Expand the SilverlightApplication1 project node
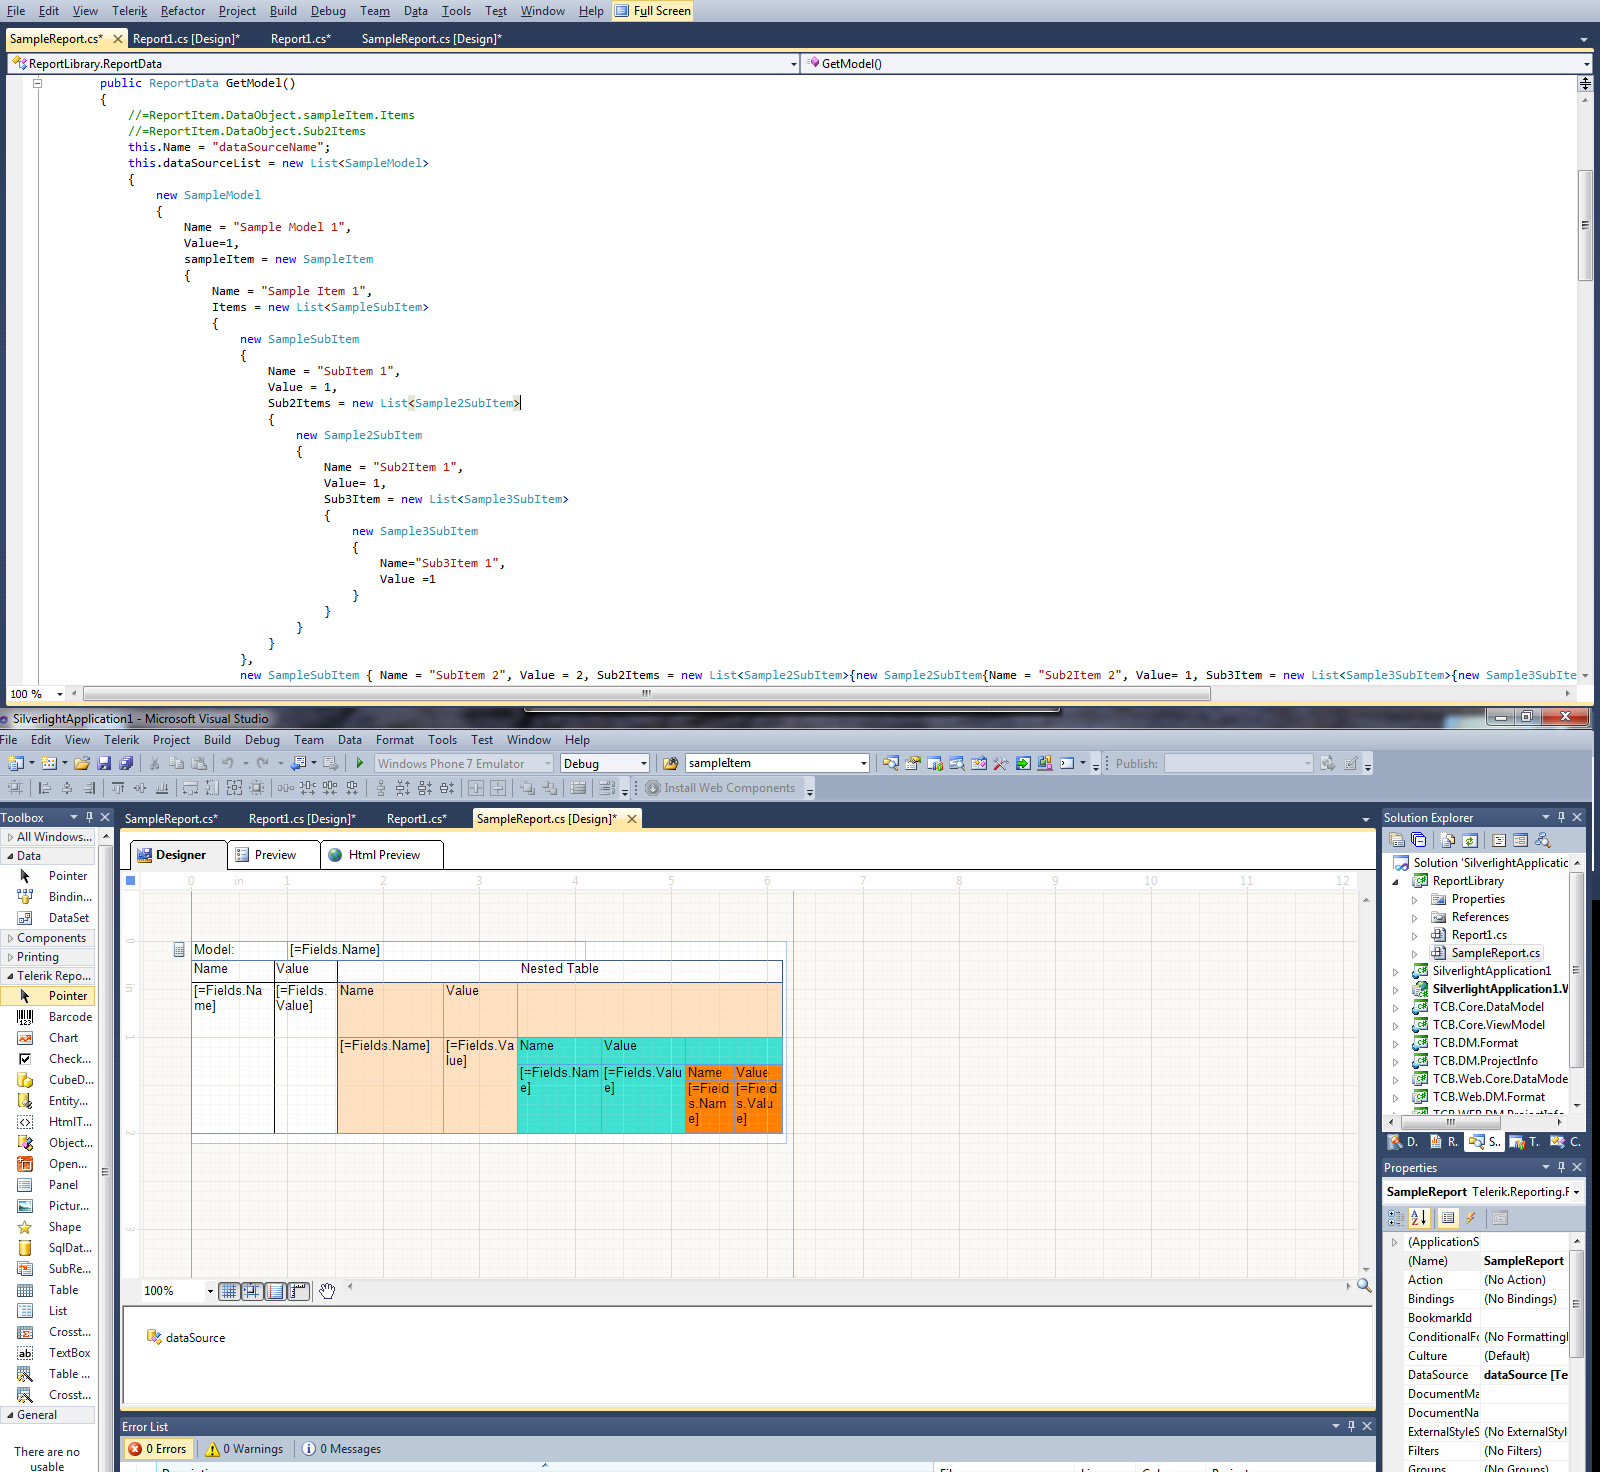 coord(1396,971)
